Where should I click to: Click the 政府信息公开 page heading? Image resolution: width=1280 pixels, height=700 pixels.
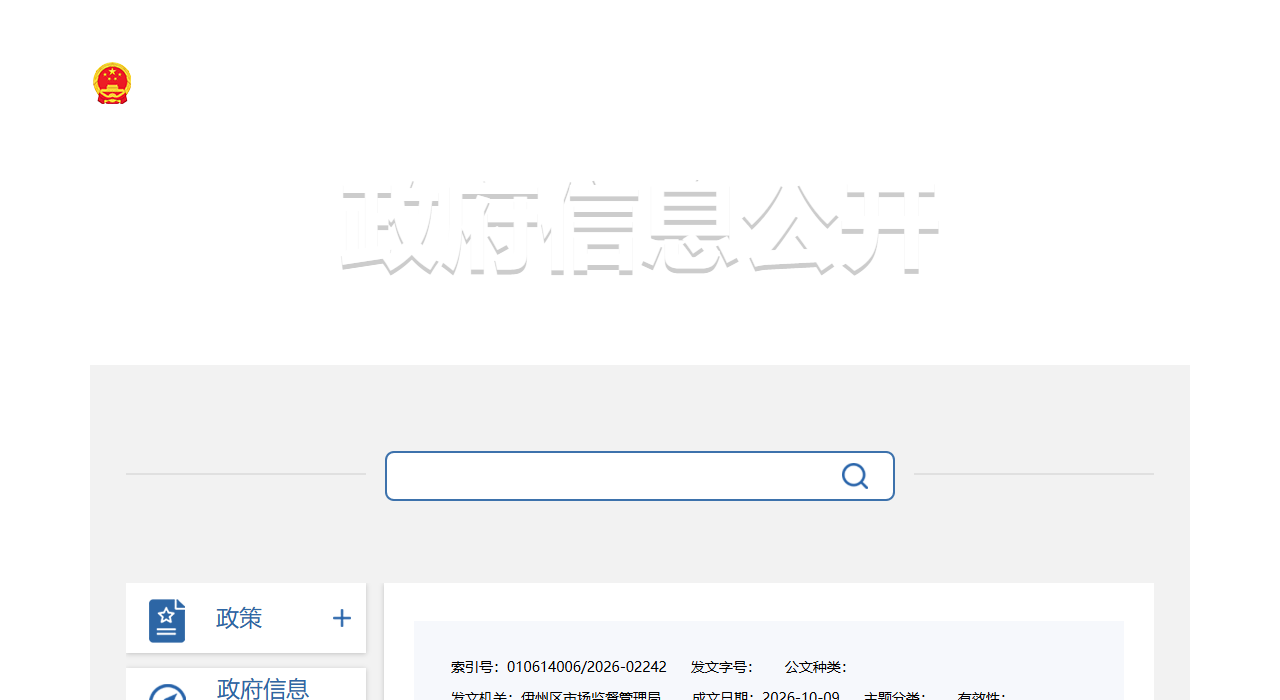(x=640, y=229)
